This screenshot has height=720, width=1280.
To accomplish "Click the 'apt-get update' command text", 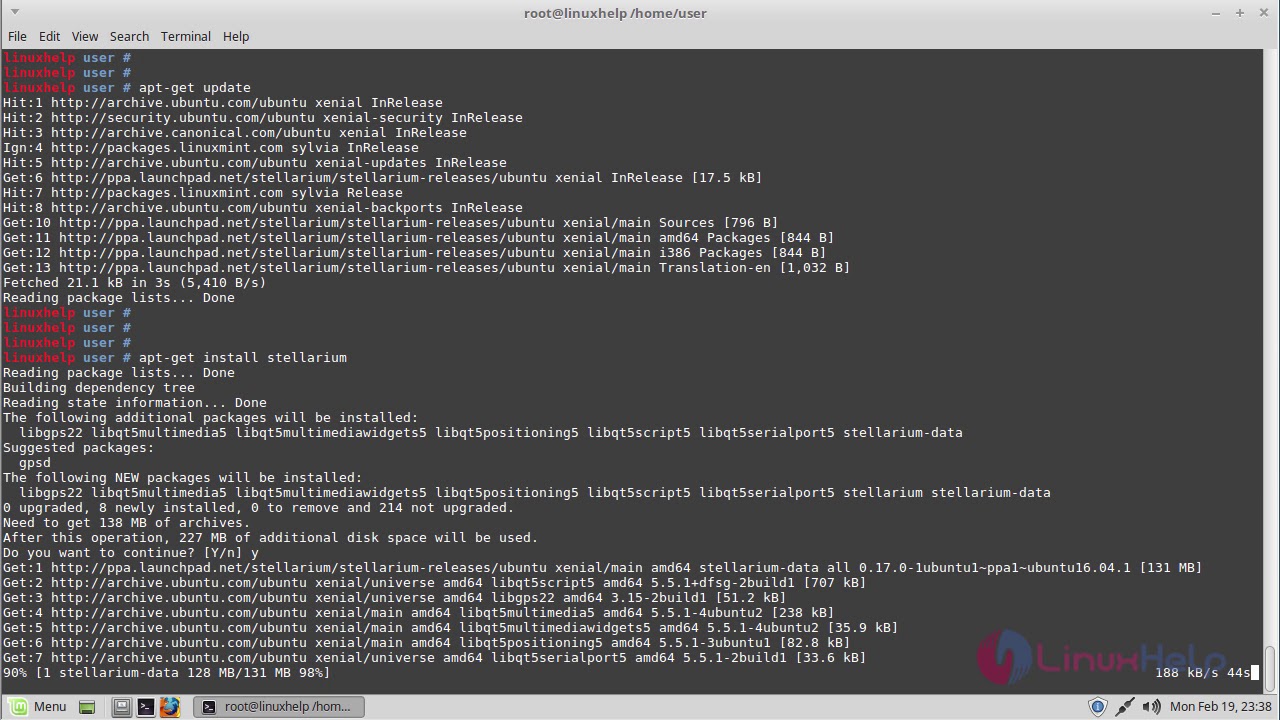I will 195,87.
